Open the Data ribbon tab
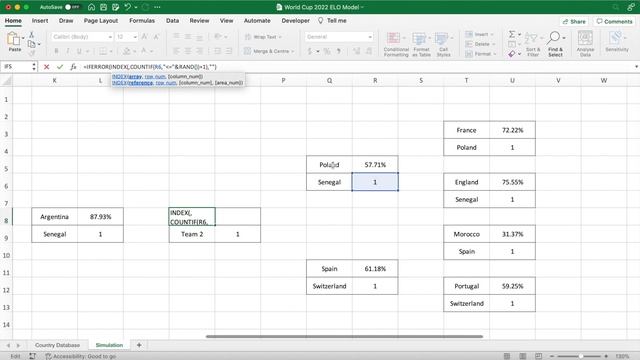The image size is (640, 360). [172, 20]
